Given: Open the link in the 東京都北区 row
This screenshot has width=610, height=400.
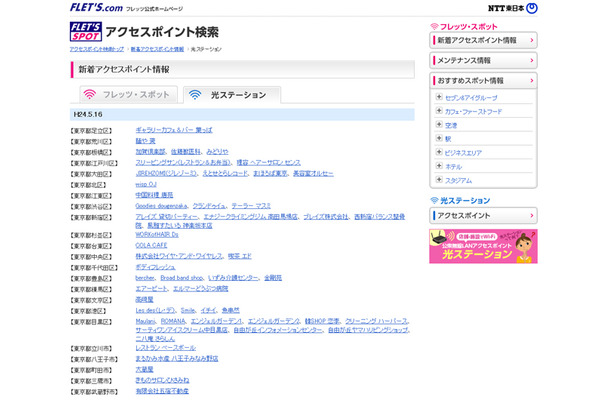Looking at the screenshot, I should [x=146, y=184].
